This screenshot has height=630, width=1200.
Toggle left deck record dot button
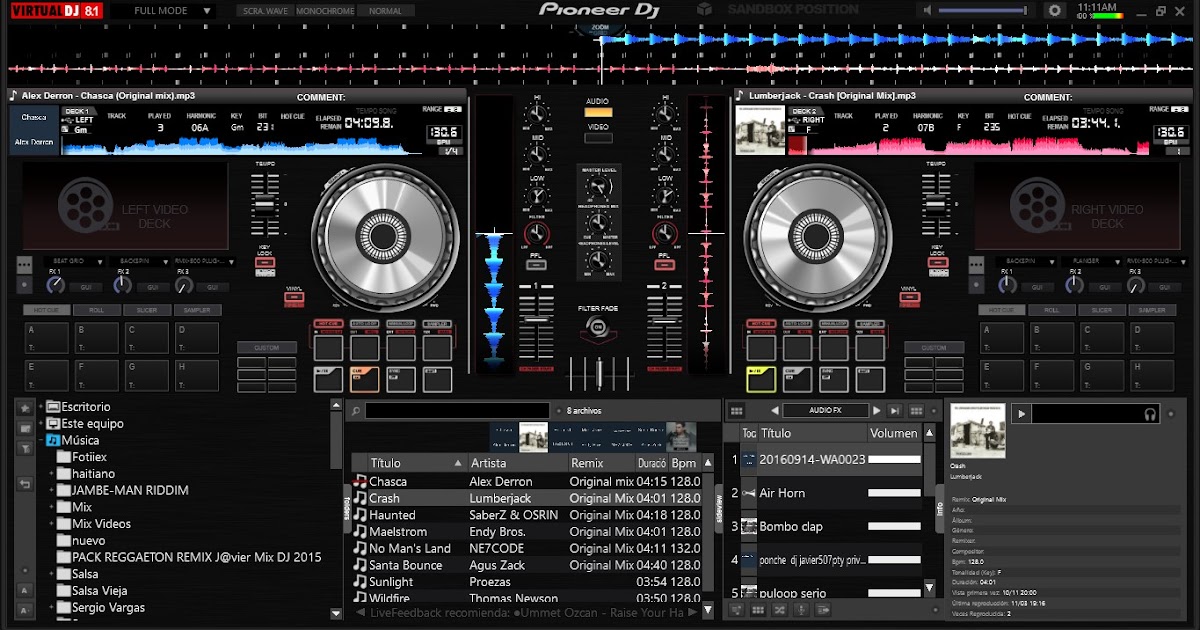[x=25, y=285]
